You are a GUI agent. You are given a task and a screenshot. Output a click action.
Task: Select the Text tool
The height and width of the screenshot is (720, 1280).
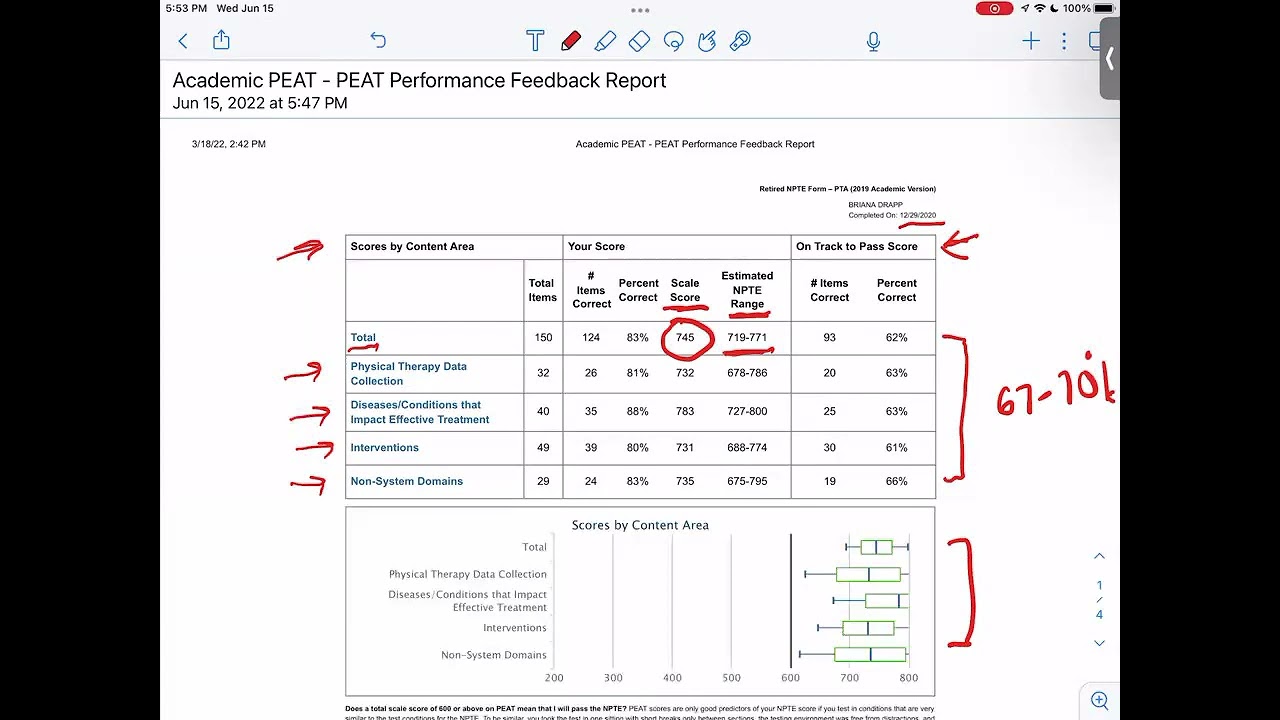click(535, 41)
